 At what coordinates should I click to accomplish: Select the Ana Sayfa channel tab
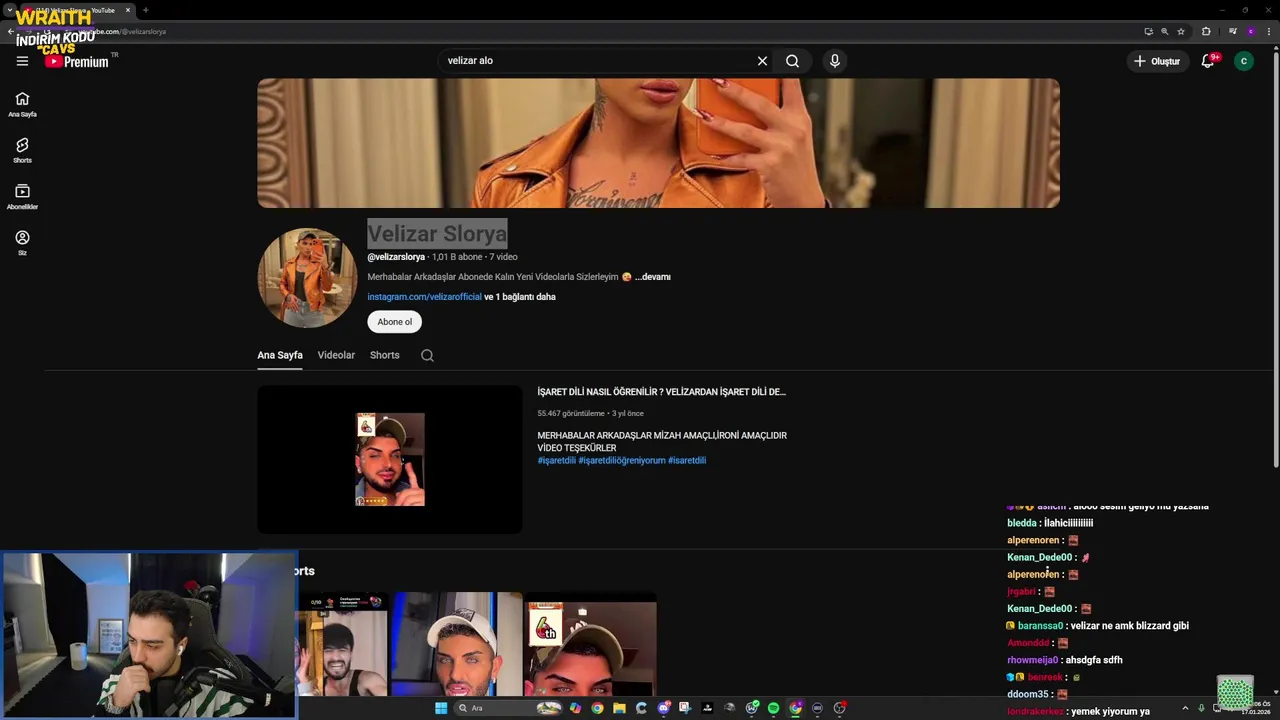(x=280, y=355)
